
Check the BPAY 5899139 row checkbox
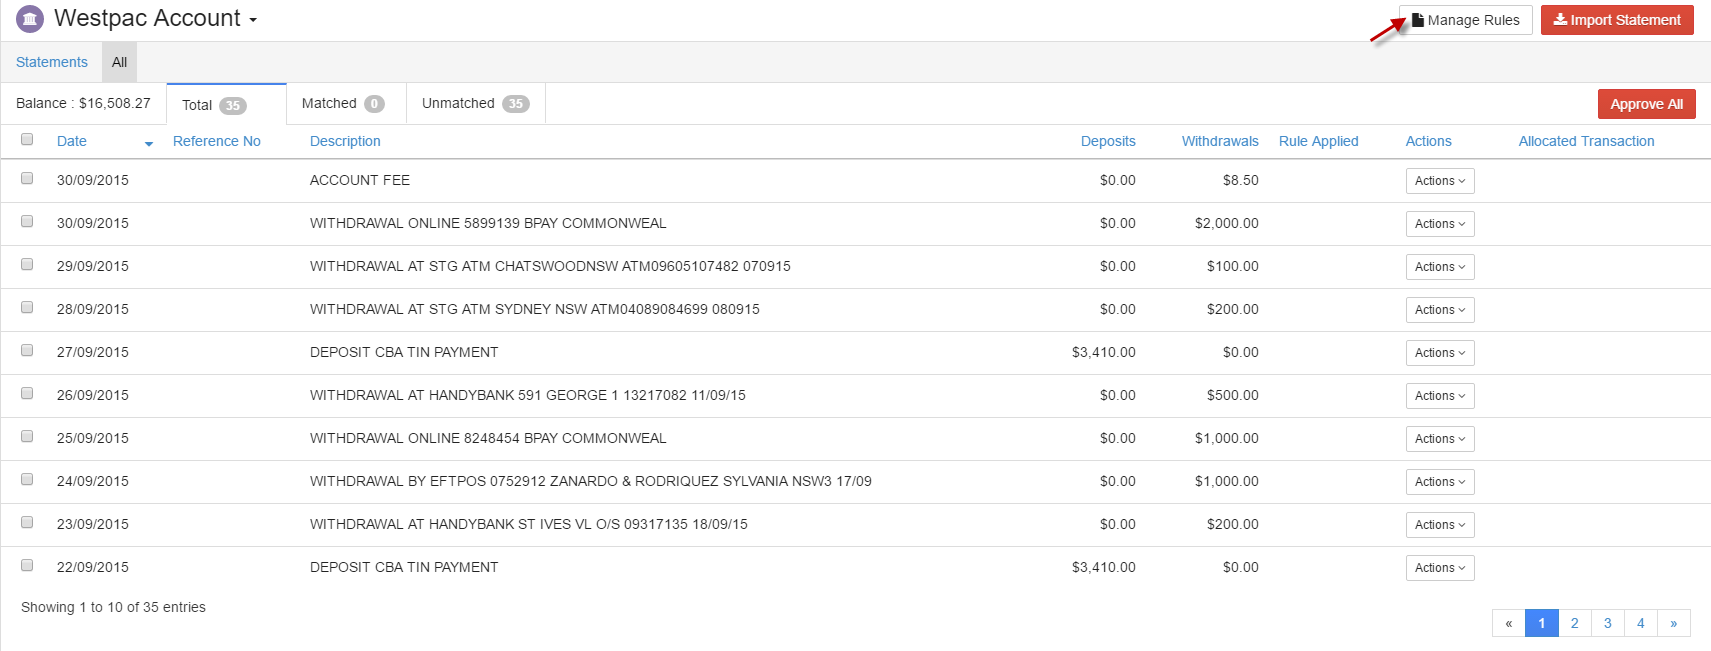click(27, 222)
